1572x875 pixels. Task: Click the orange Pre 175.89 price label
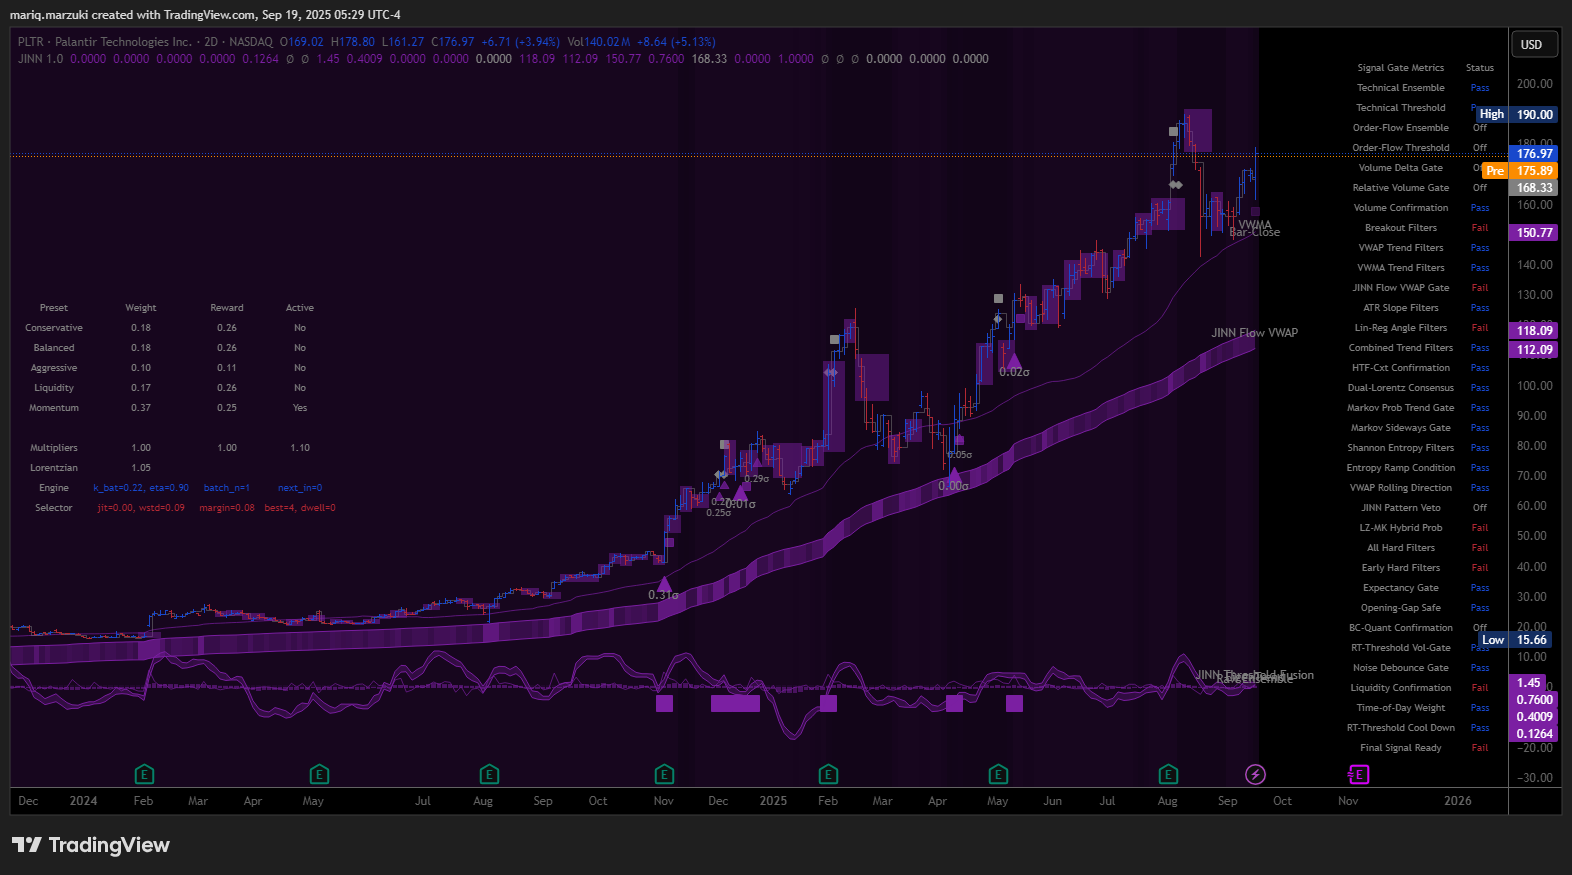[1520, 171]
